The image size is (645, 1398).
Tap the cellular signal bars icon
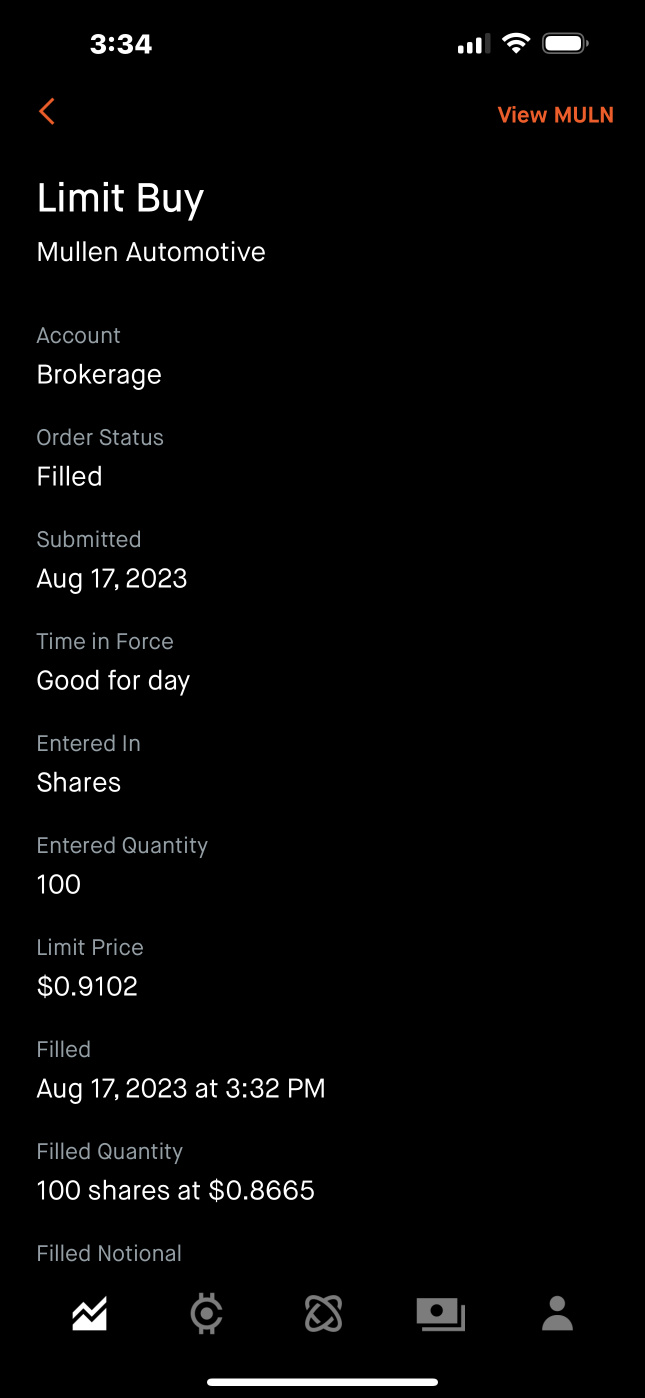click(x=473, y=44)
